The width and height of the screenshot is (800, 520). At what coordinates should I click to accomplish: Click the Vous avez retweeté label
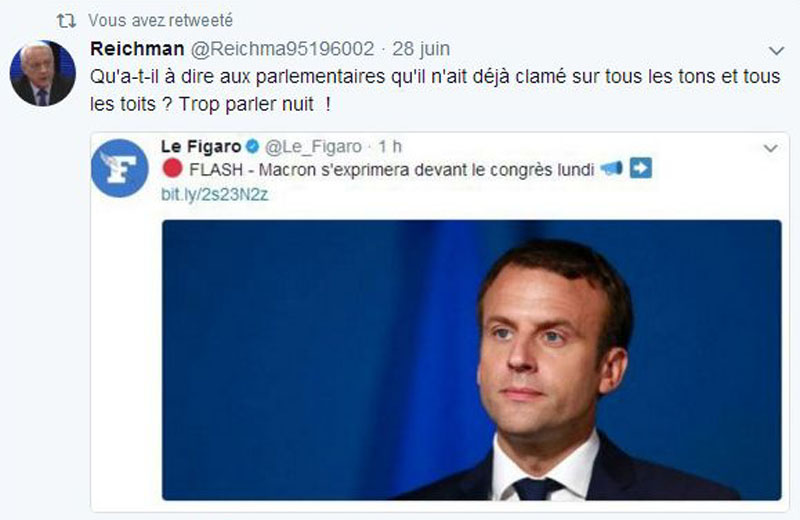click(x=161, y=20)
